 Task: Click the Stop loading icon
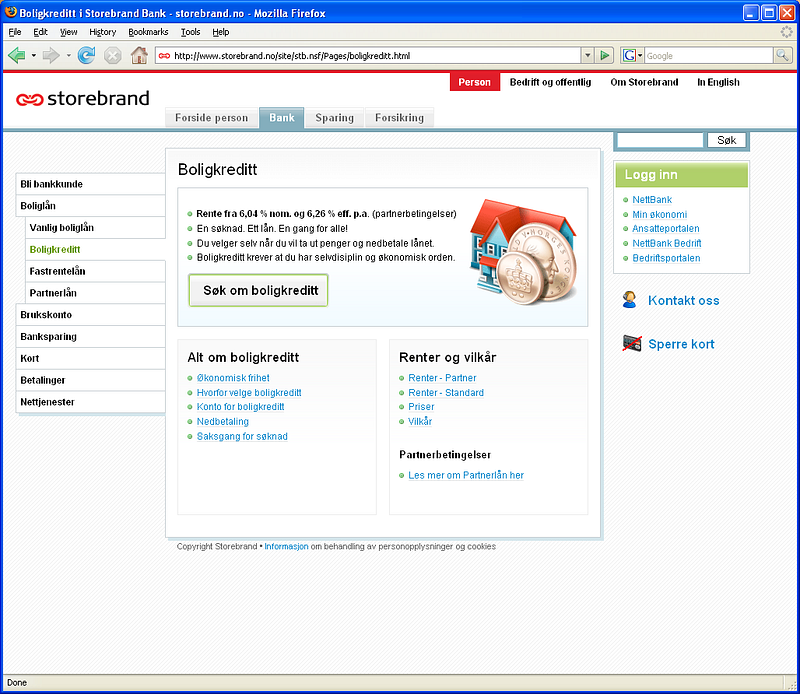coord(113,55)
